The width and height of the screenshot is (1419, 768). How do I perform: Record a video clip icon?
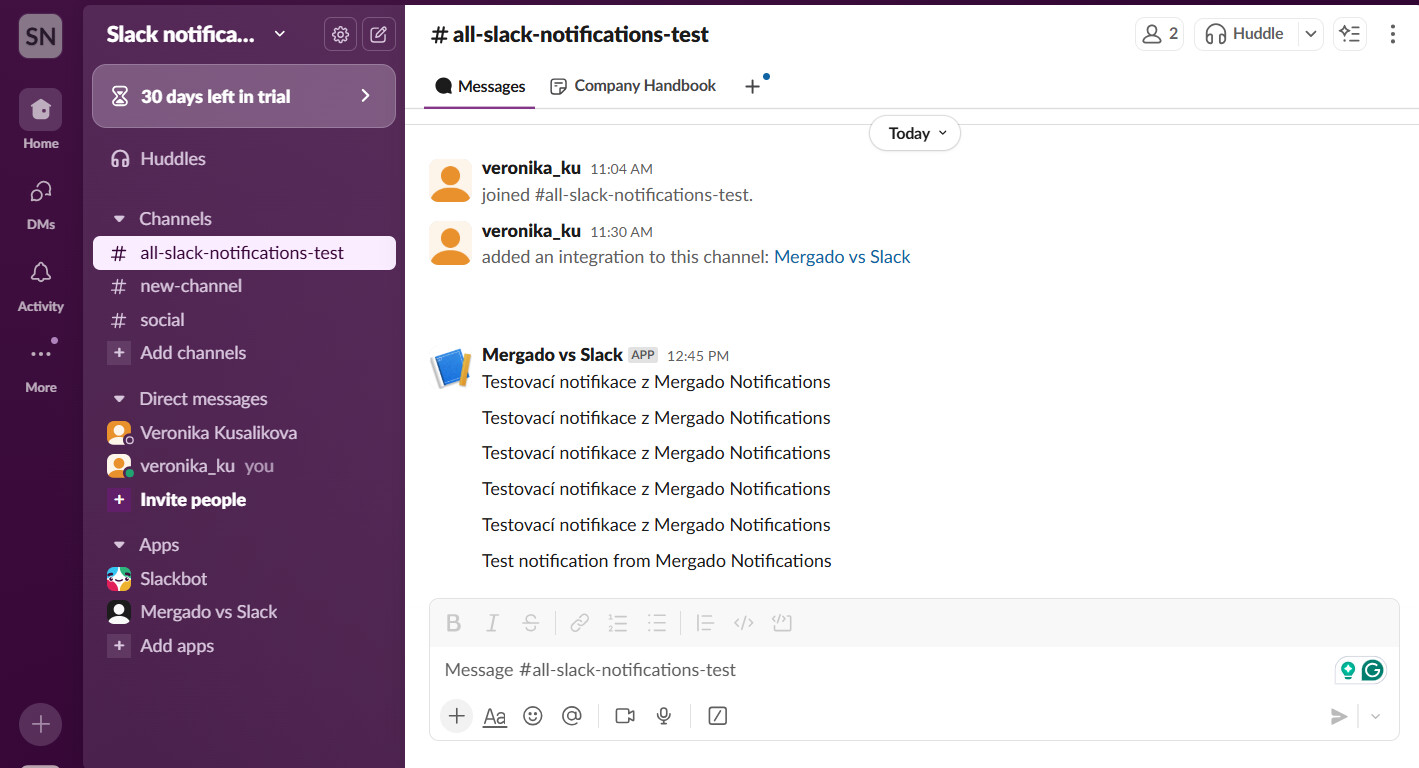pyautogui.click(x=625, y=716)
